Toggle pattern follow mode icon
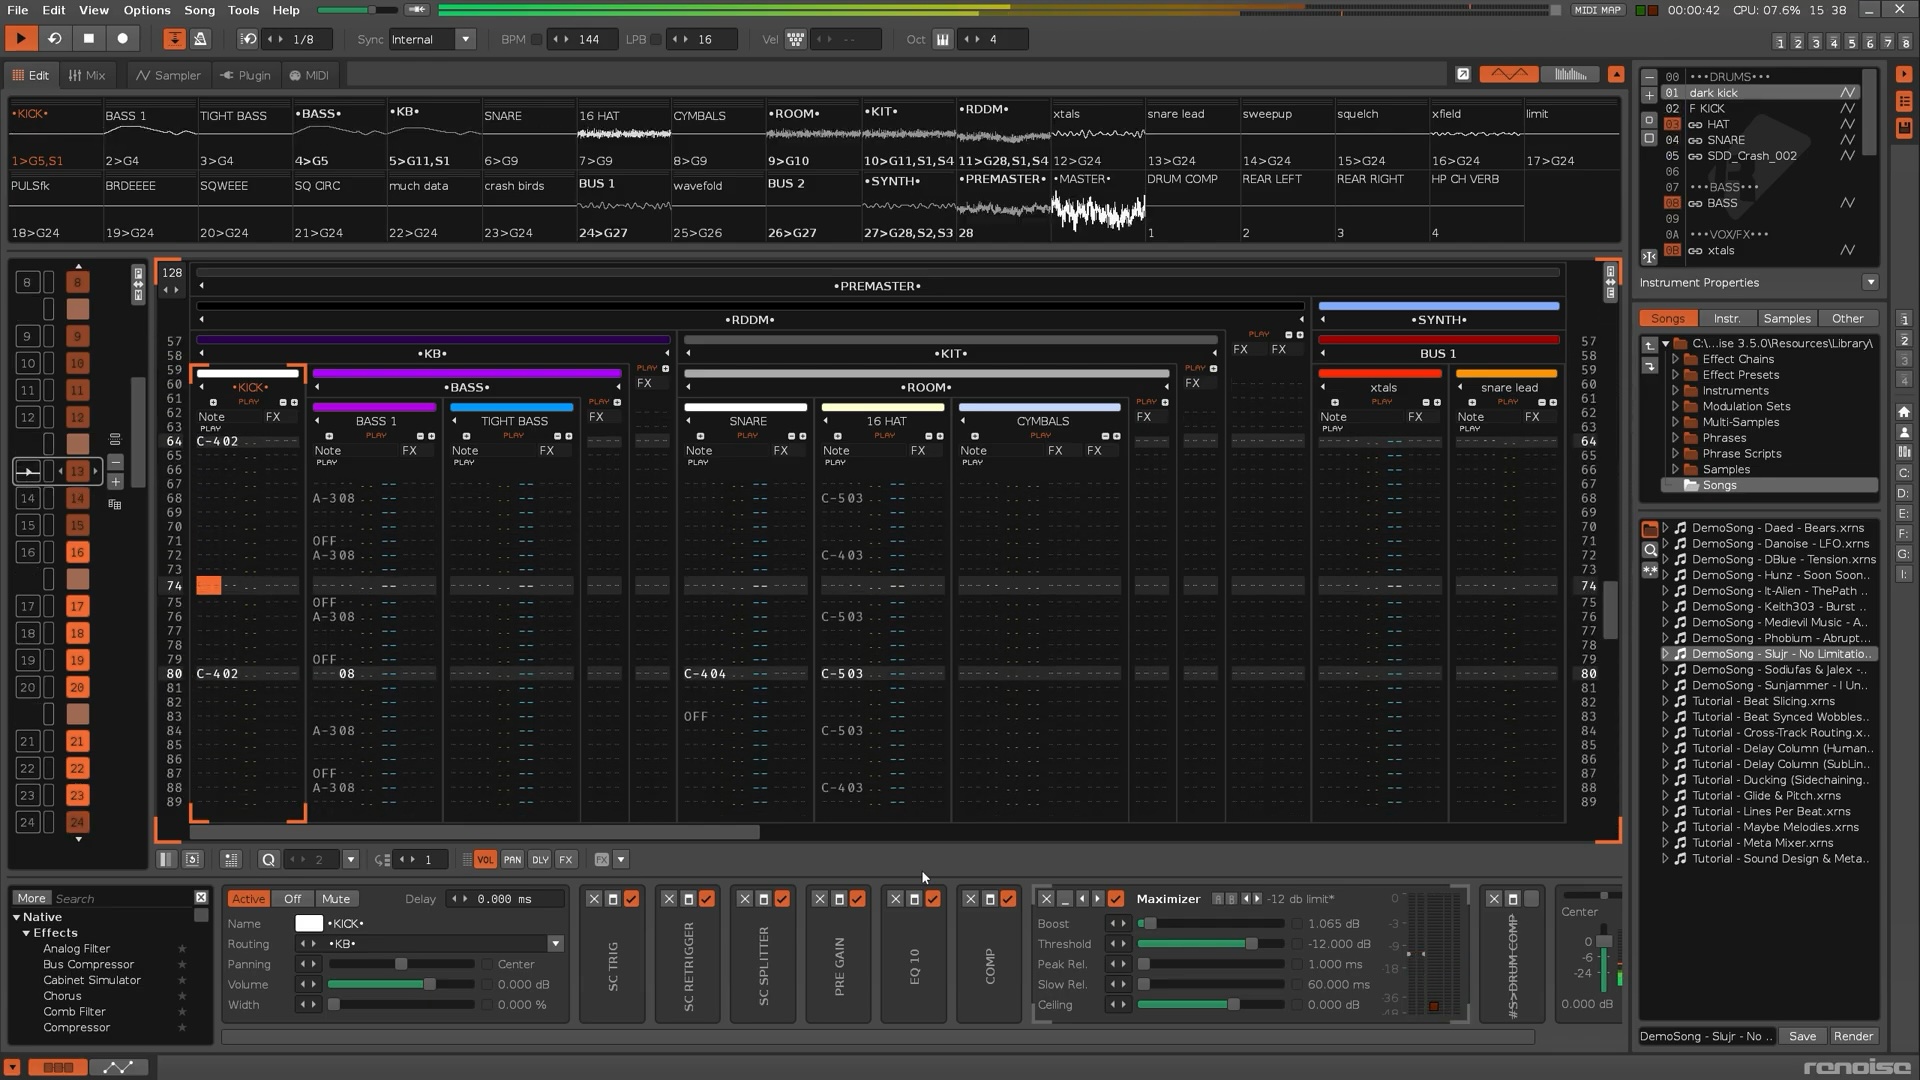Image resolution: width=1920 pixels, height=1080 pixels. (174, 39)
